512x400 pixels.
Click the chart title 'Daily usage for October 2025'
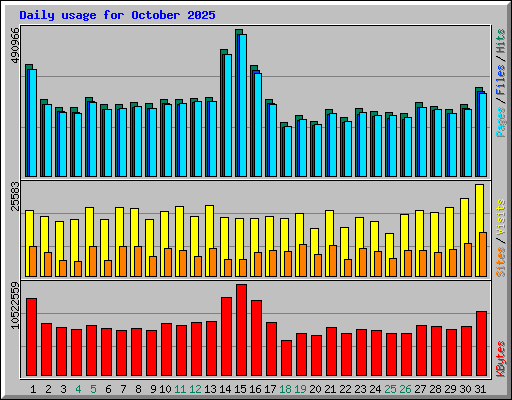pos(117,15)
